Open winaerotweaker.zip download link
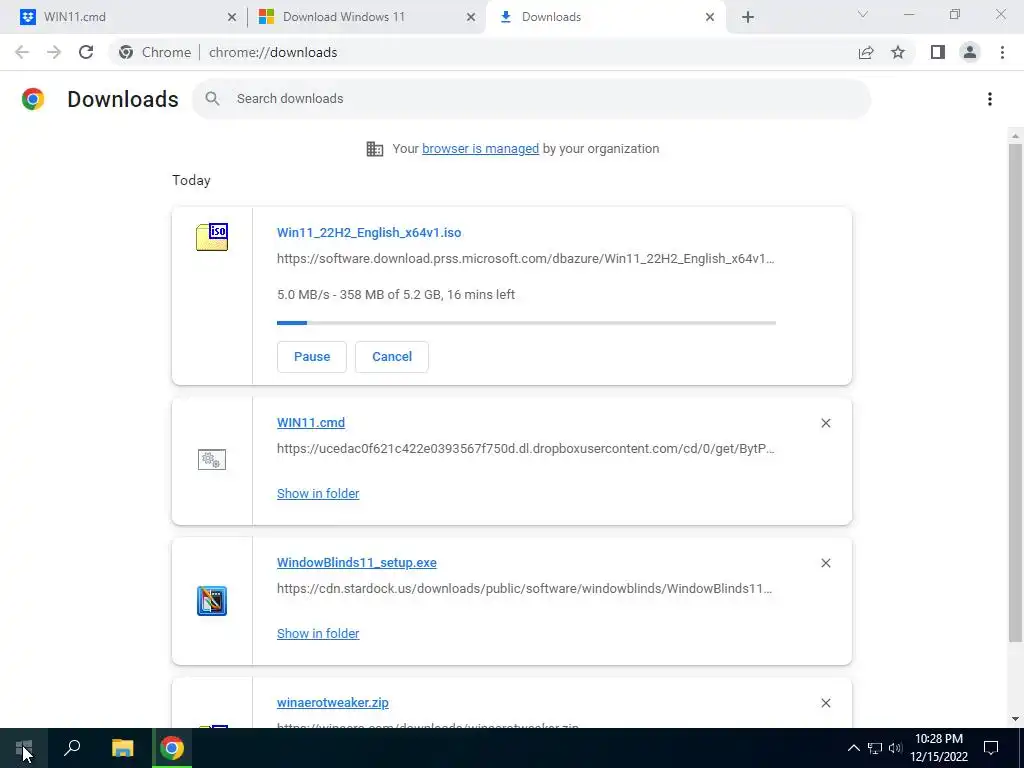Image resolution: width=1024 pixels, height=768 pixels. click(332, 703)
